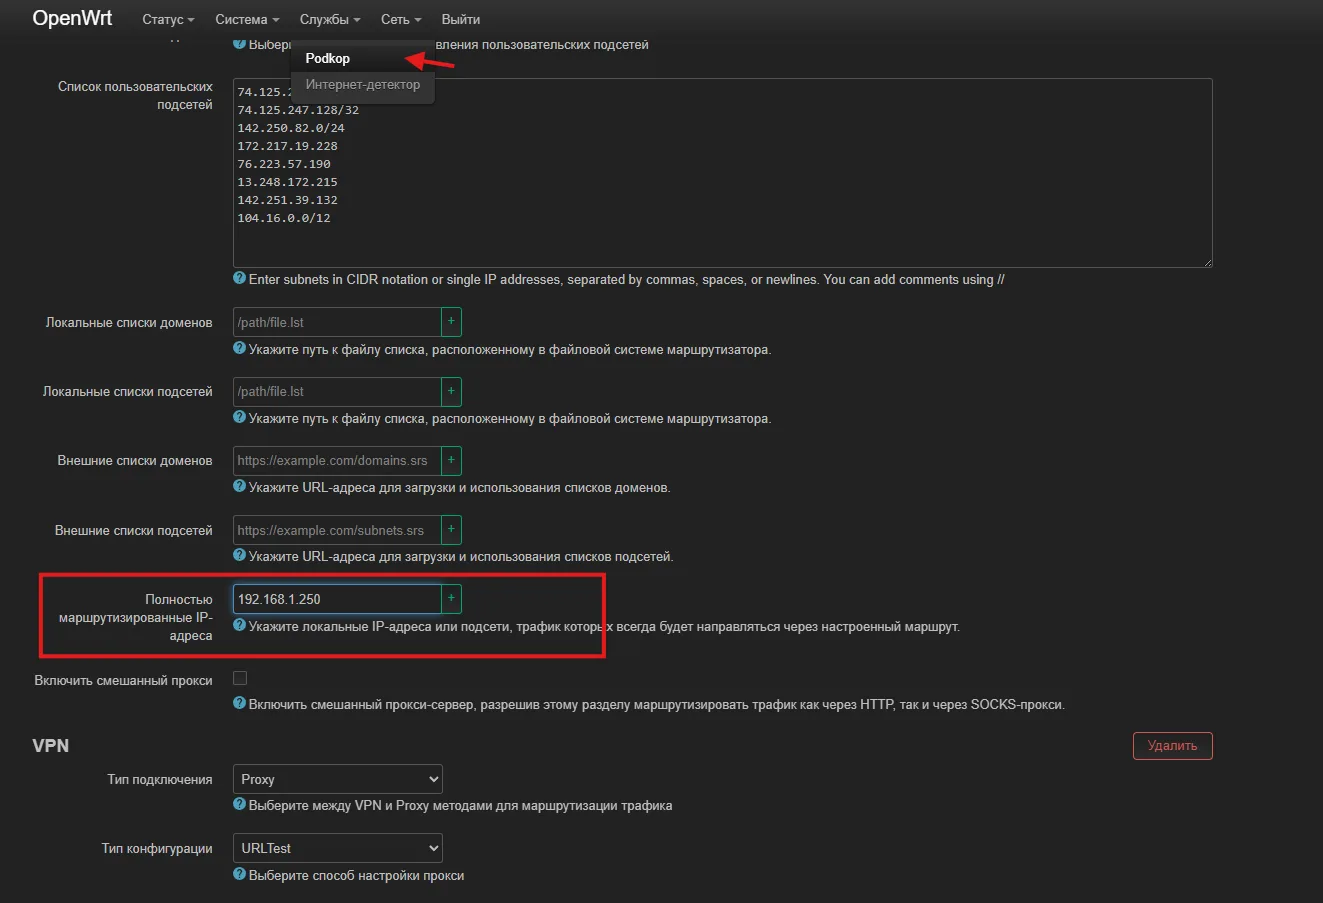The width and height of the screenshot is (1323, 903).
Task: Add entry to Локальные списки доменов
Action: [x=451, y=322]
